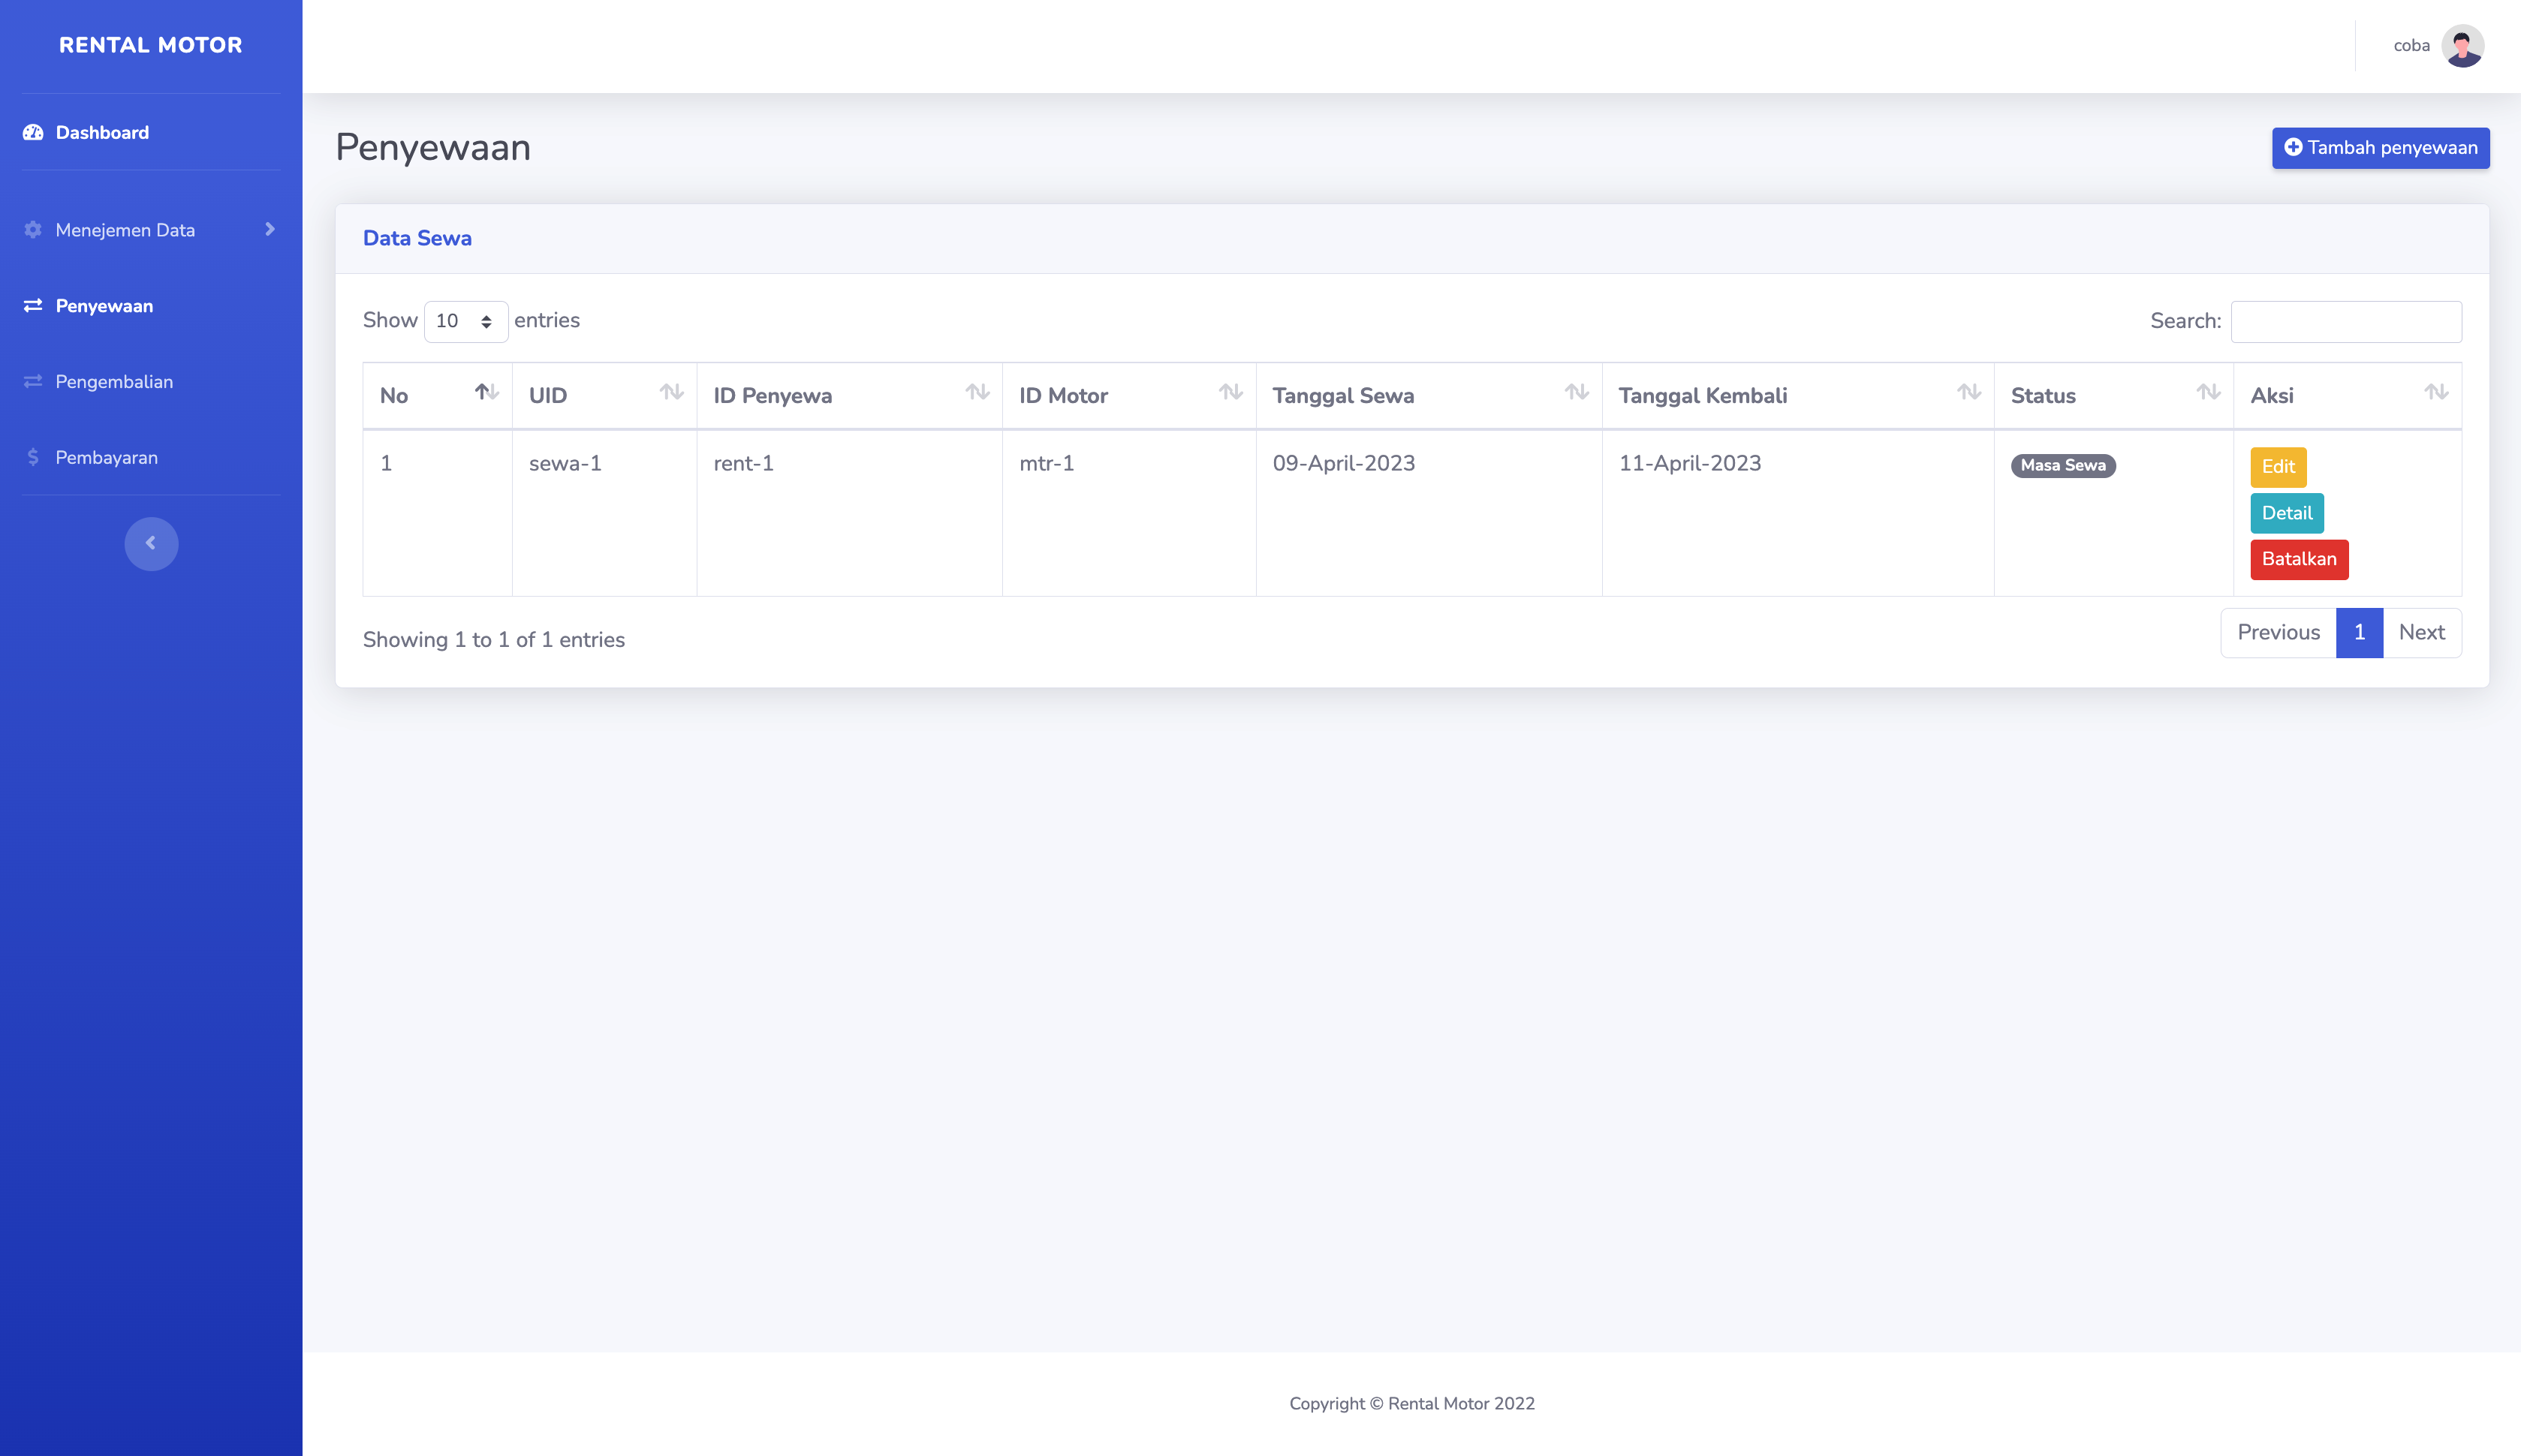Click the Masa Sewa status badge

[x=2063, y=465]
